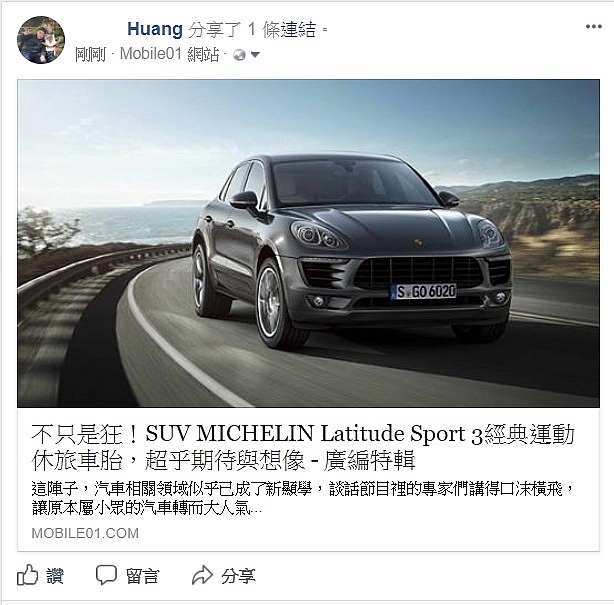Click the globe public privacy icon
The width and height of the screenshot is (614, 605).
pos(239,55)
